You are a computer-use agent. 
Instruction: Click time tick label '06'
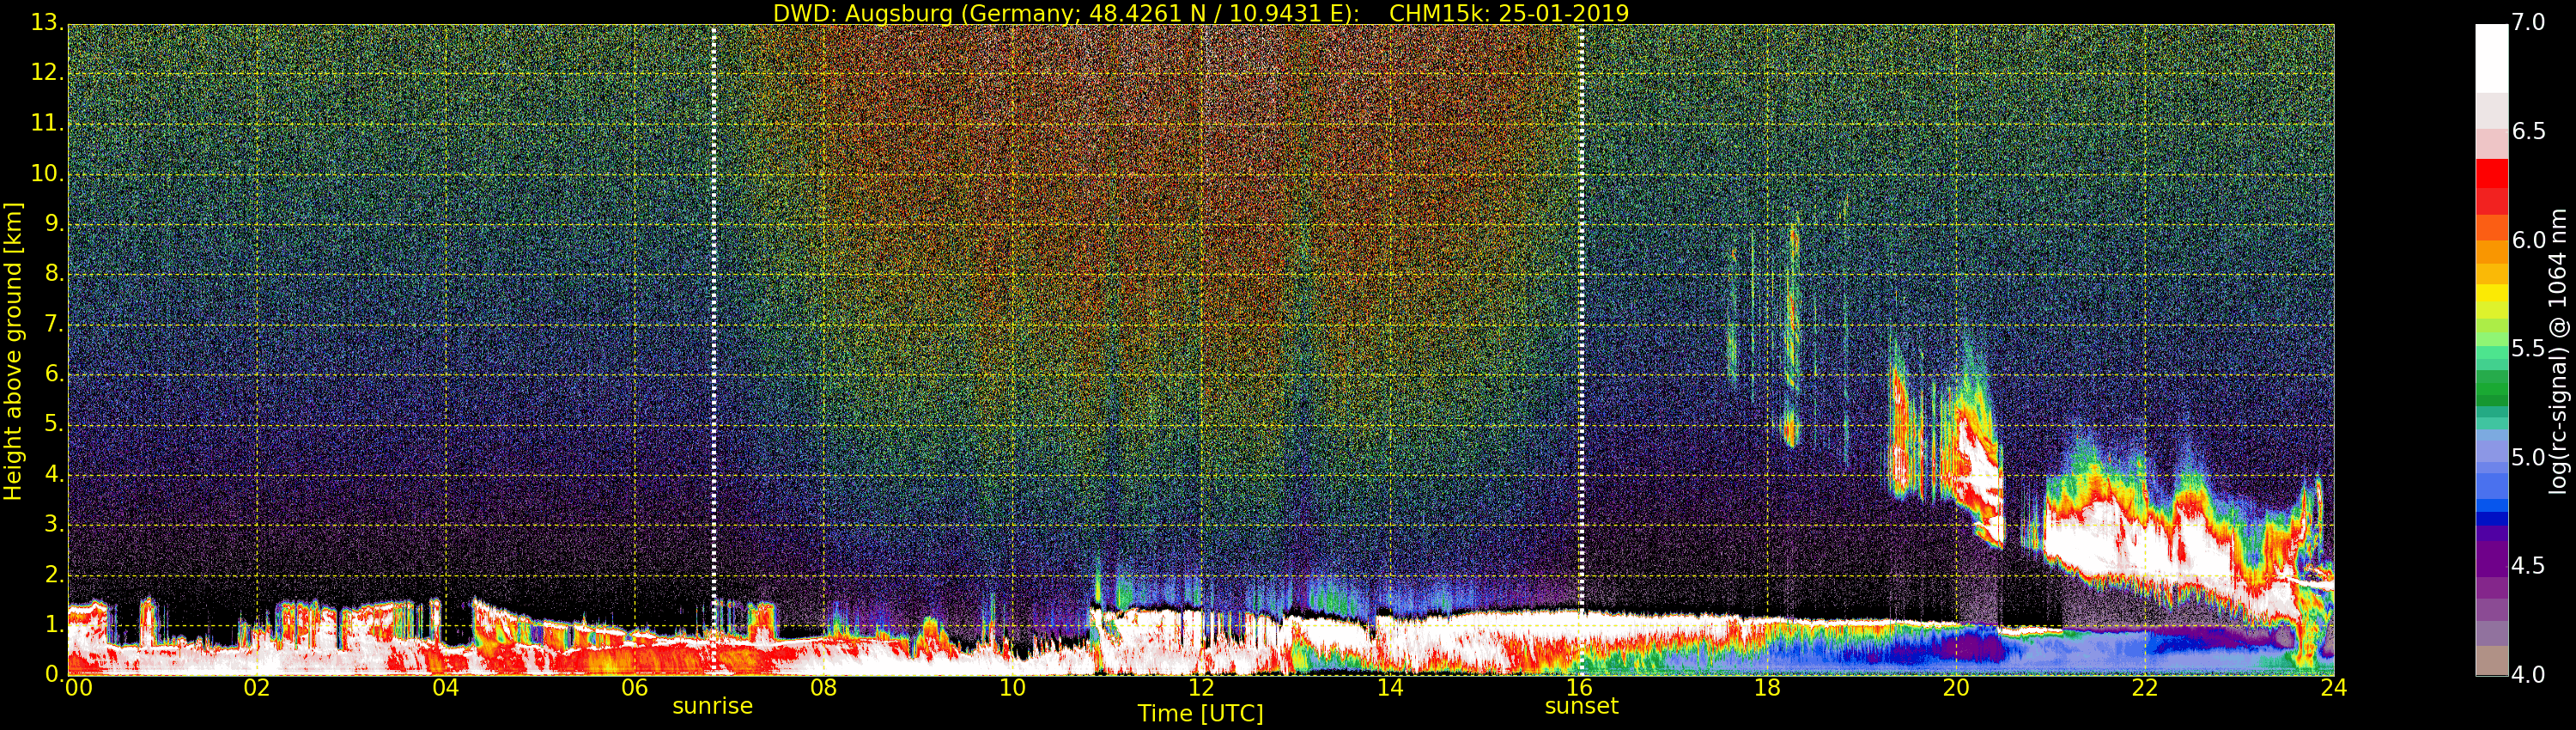click(x=634, y=688)
